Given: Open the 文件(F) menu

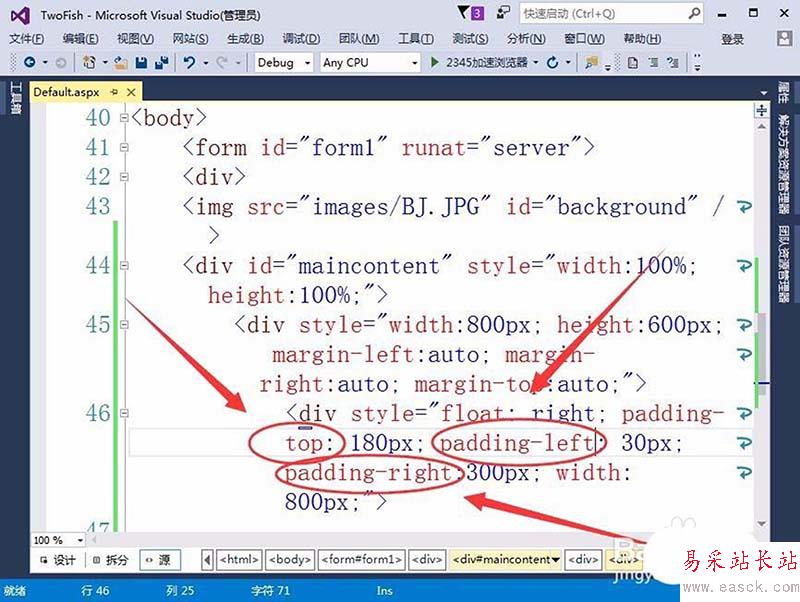Looking at the screenshot, I should [x=27, y=39].
